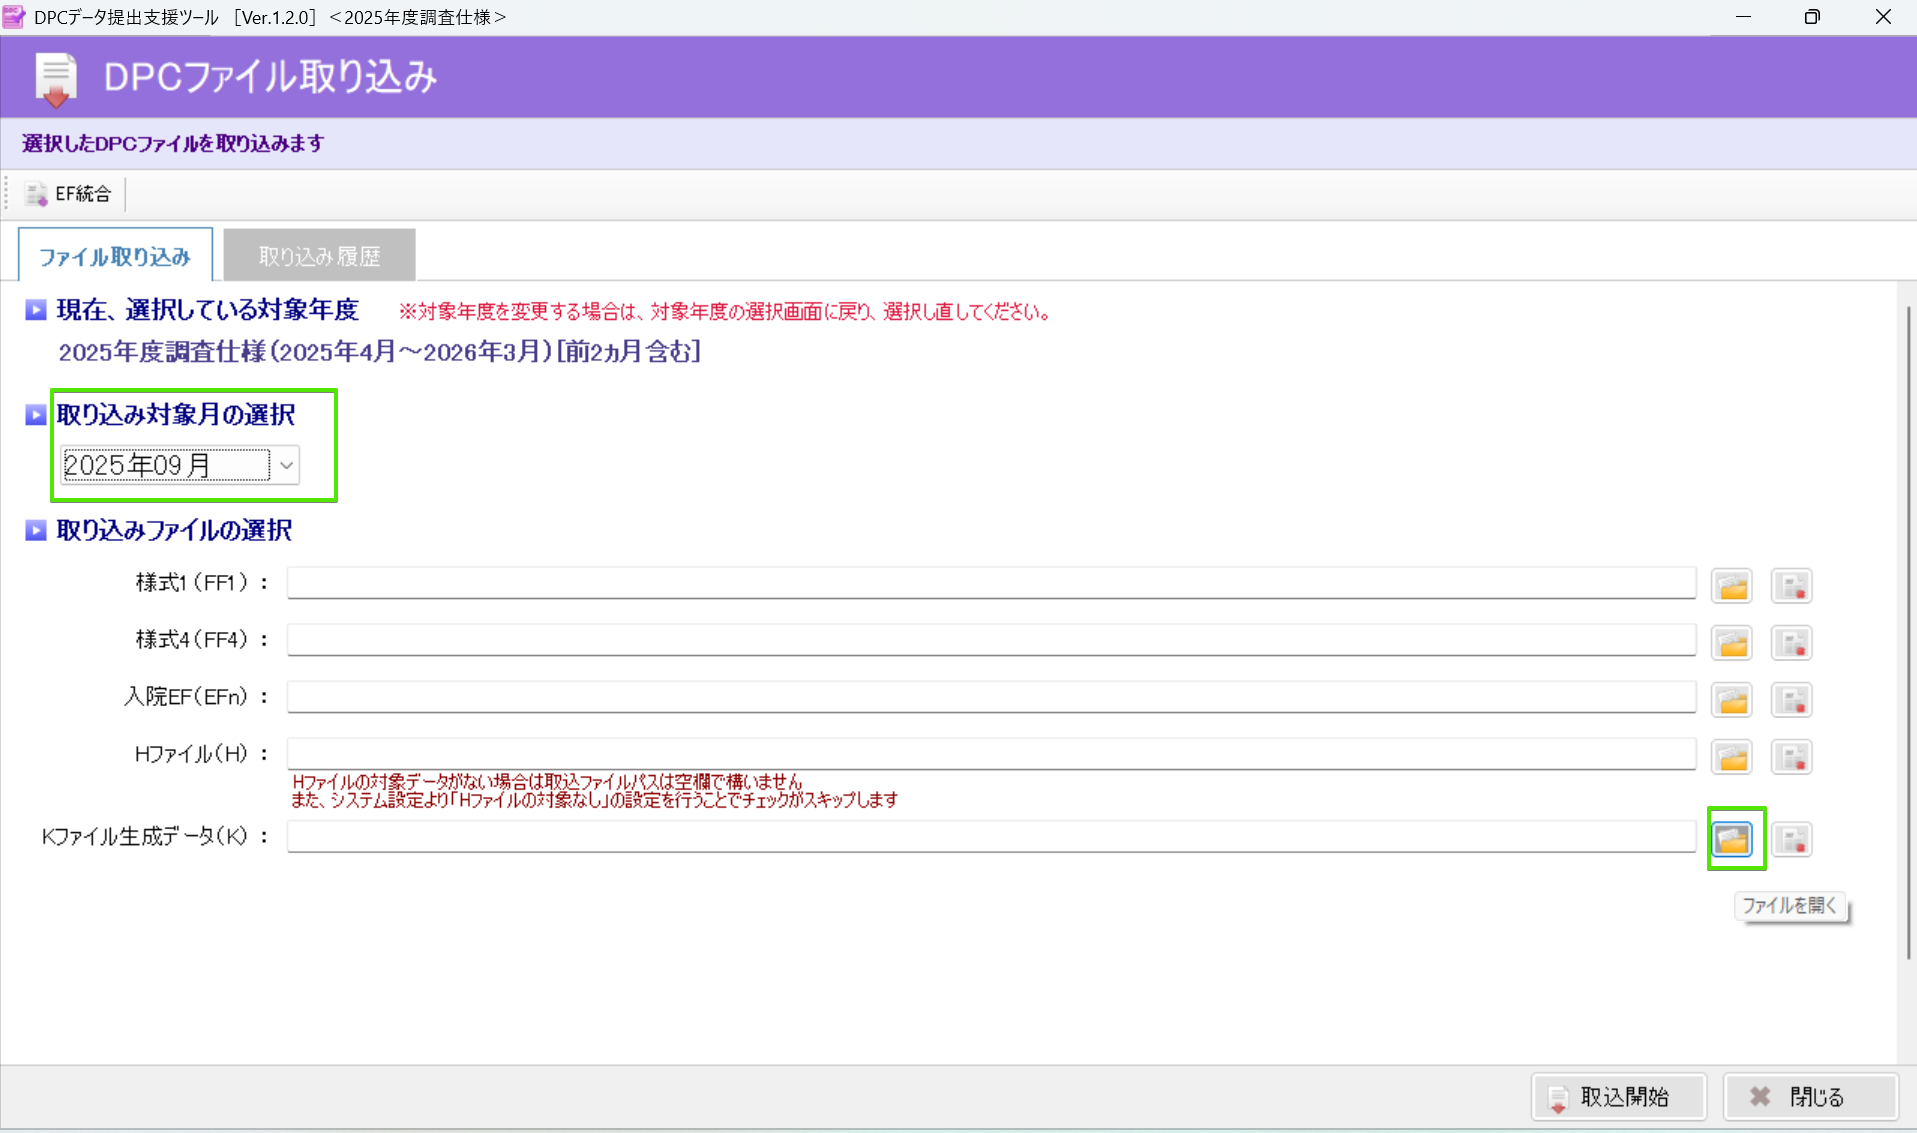Clear the 様式1（FF1） file path
1917x1133 pixels.
1791,586
